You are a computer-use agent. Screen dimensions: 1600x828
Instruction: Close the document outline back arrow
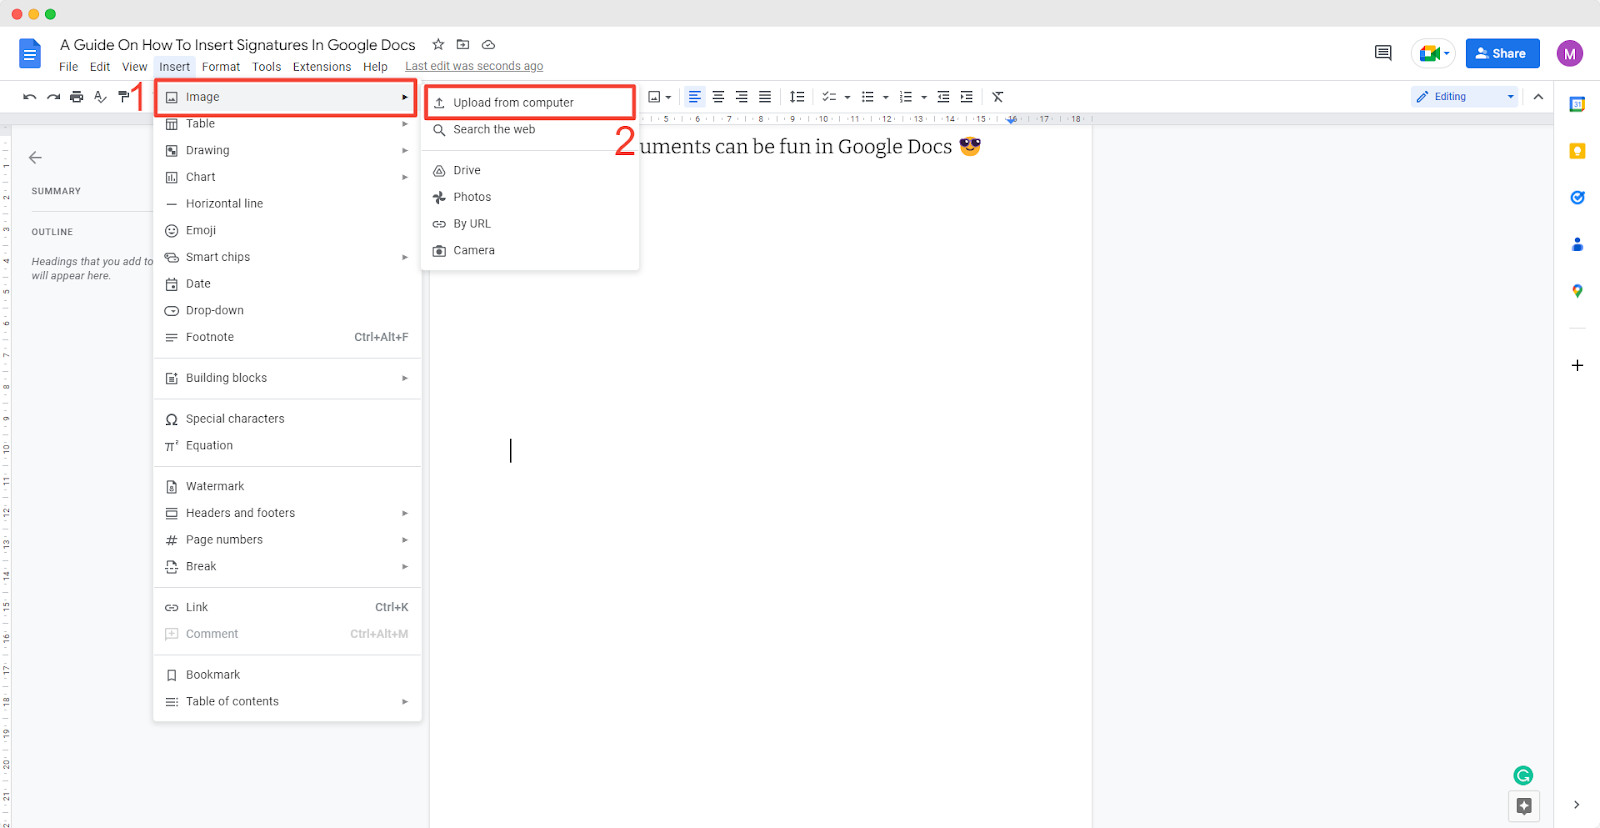35,157
